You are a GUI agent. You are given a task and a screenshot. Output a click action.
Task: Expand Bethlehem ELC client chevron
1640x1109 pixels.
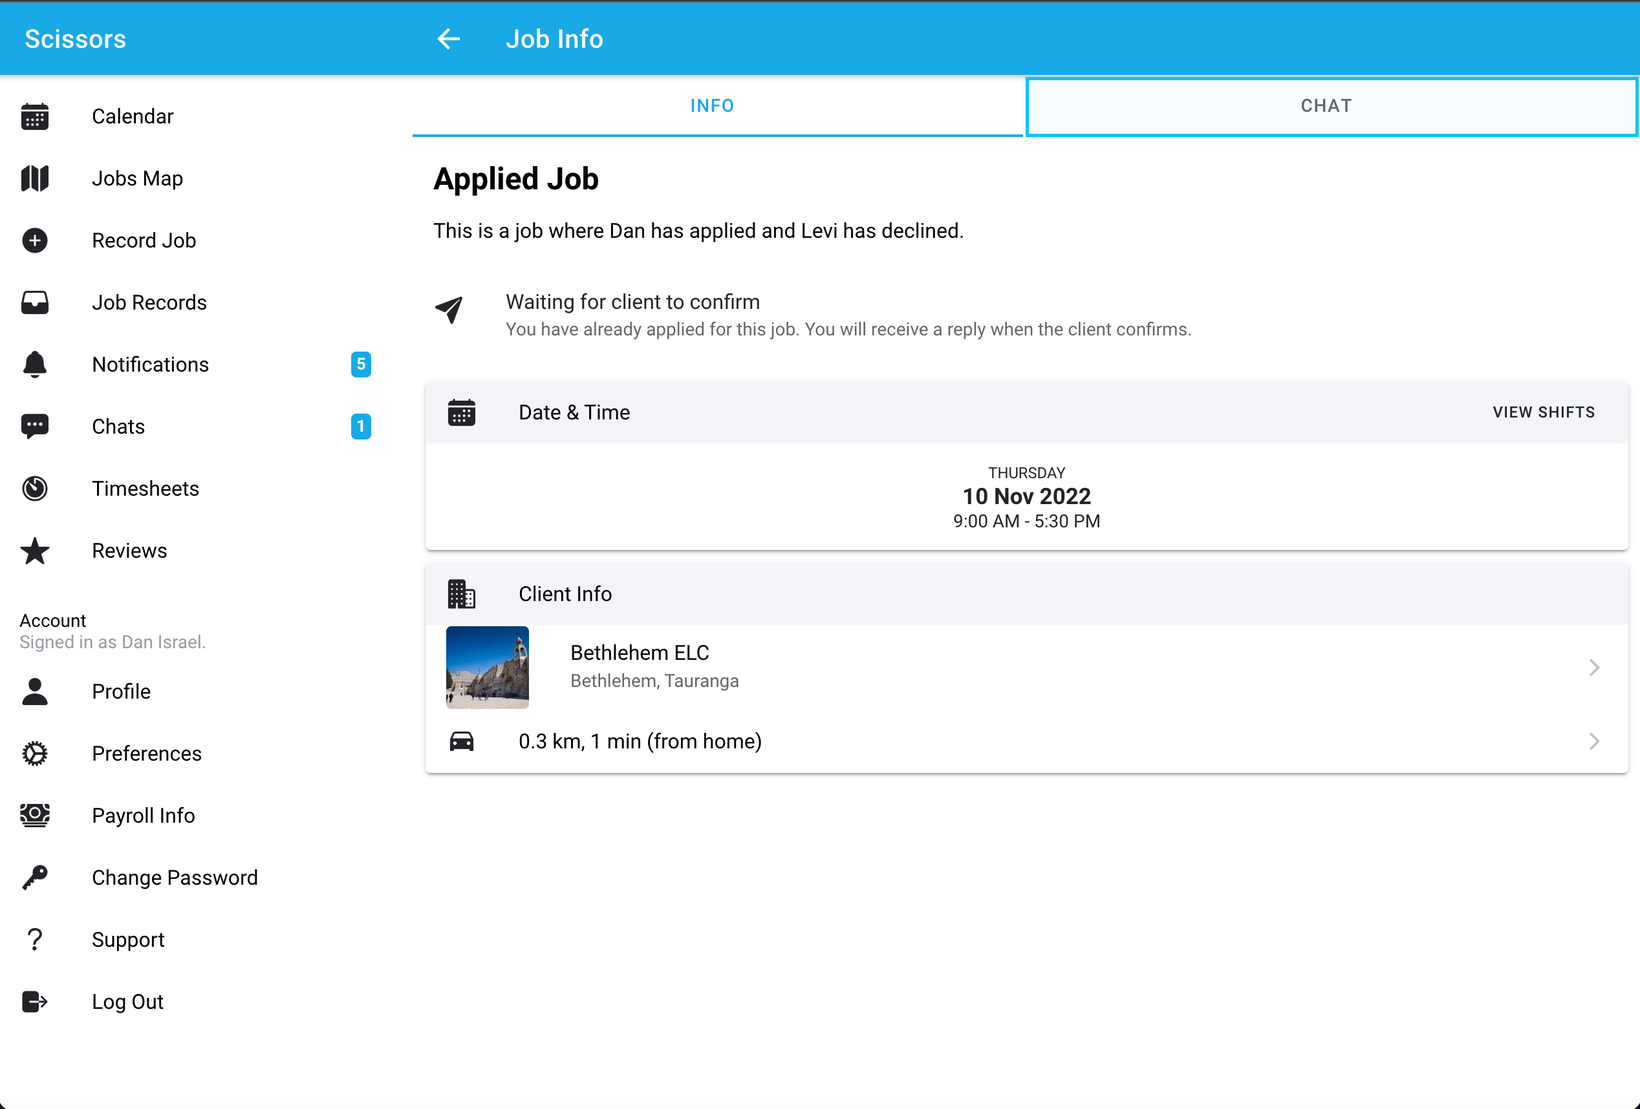click(x=1594, y=668)
